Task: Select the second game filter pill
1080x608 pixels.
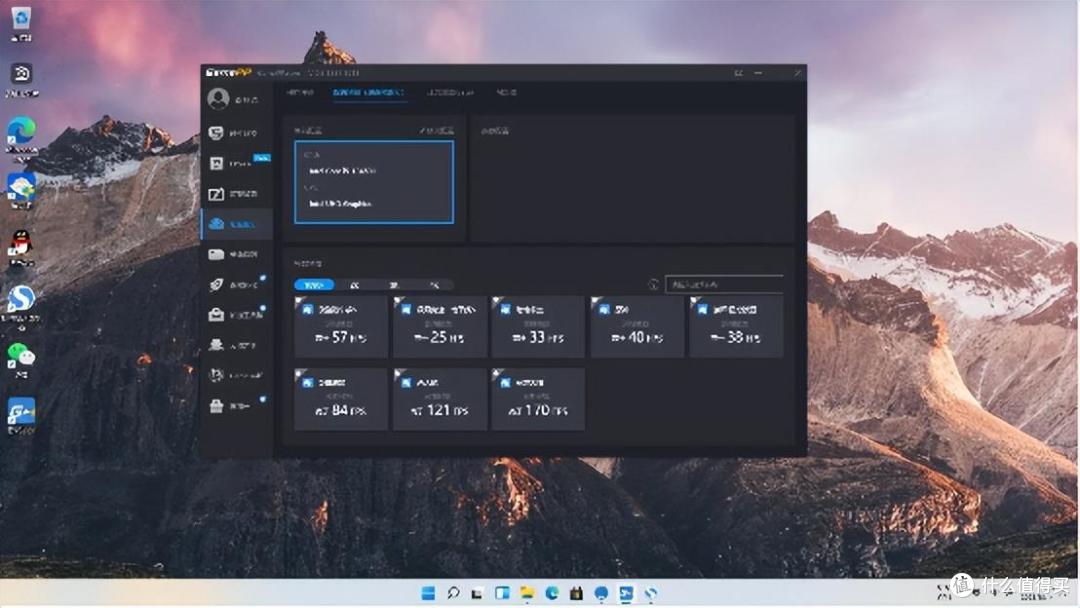Action: coord(354,284)
